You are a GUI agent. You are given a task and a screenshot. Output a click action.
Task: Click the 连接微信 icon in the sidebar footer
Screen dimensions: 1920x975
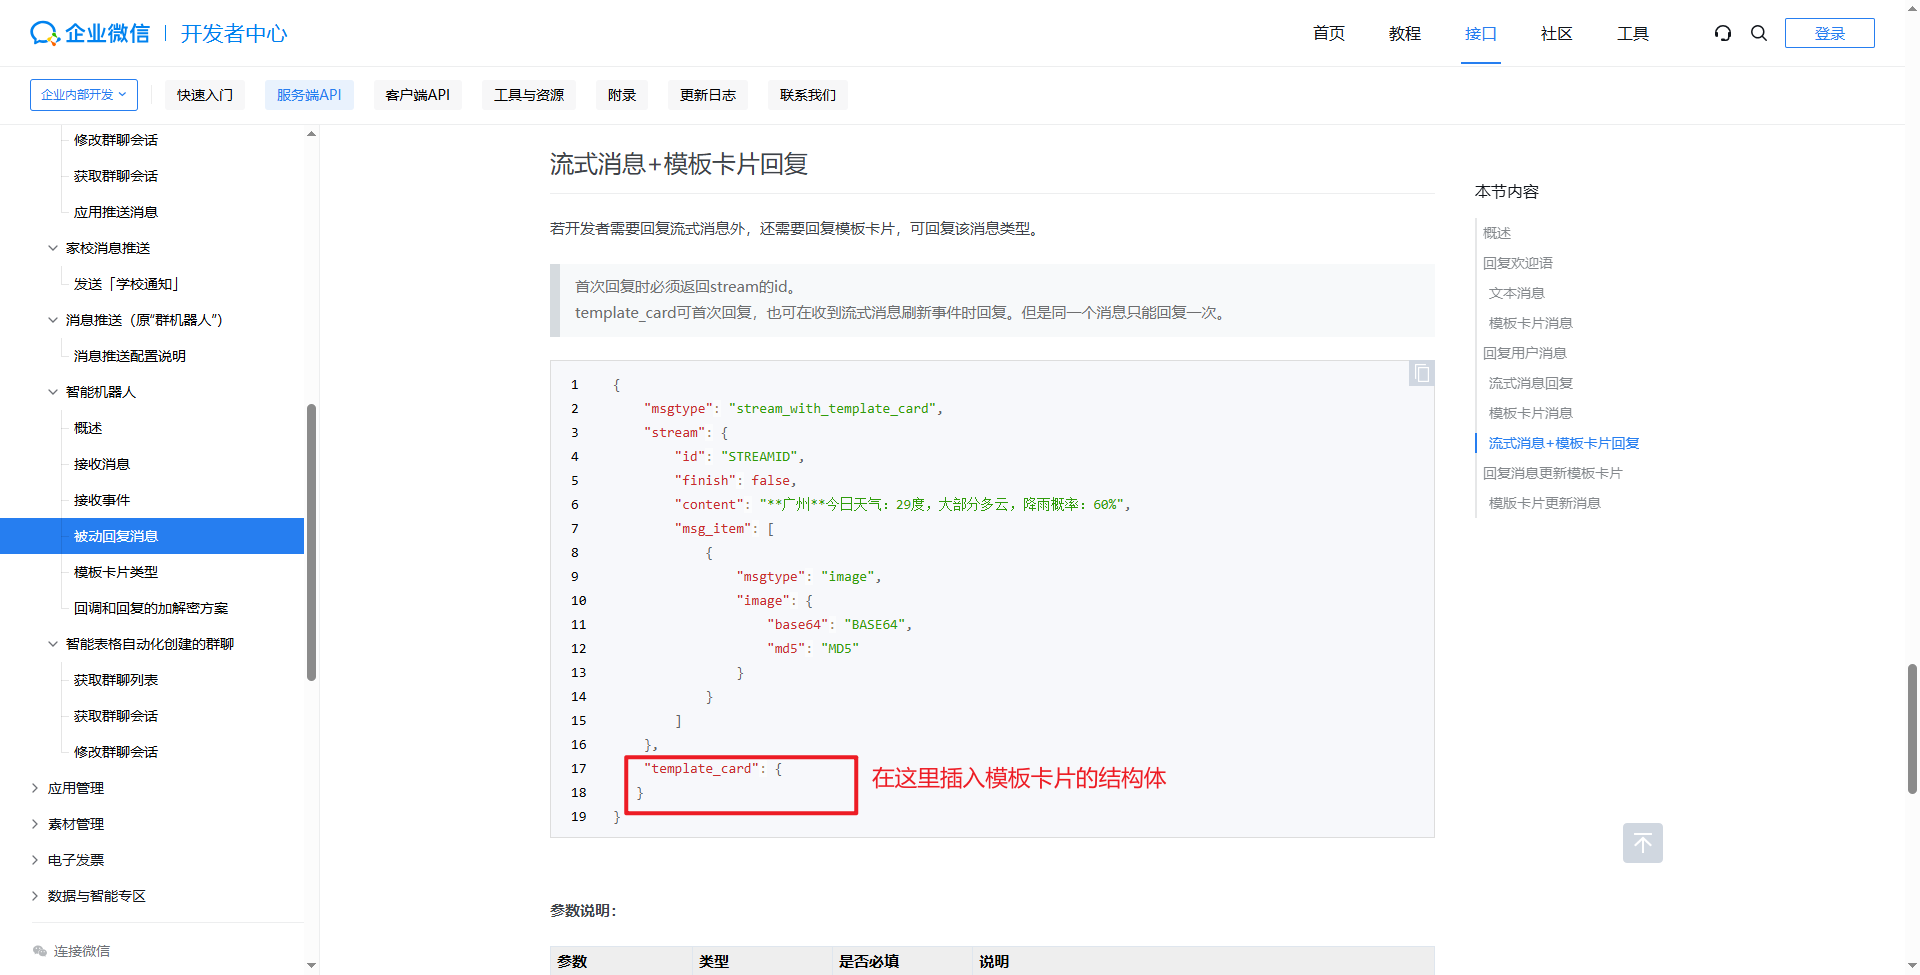coord(40,951)
